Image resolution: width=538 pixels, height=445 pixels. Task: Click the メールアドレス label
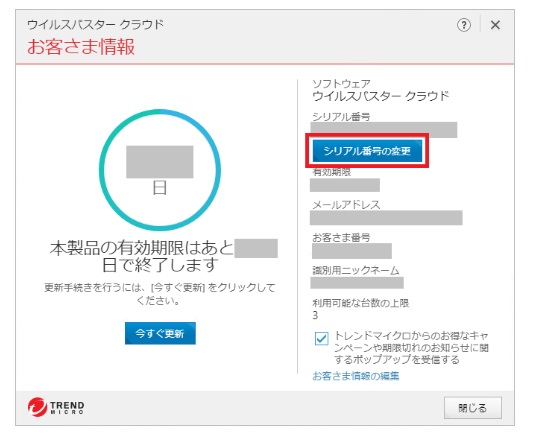coord(346,204)
